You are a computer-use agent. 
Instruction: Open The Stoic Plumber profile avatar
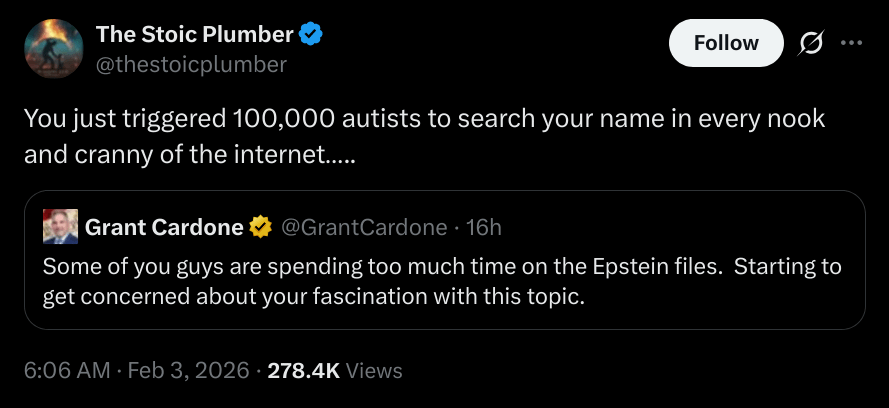[x=51, y=49]
